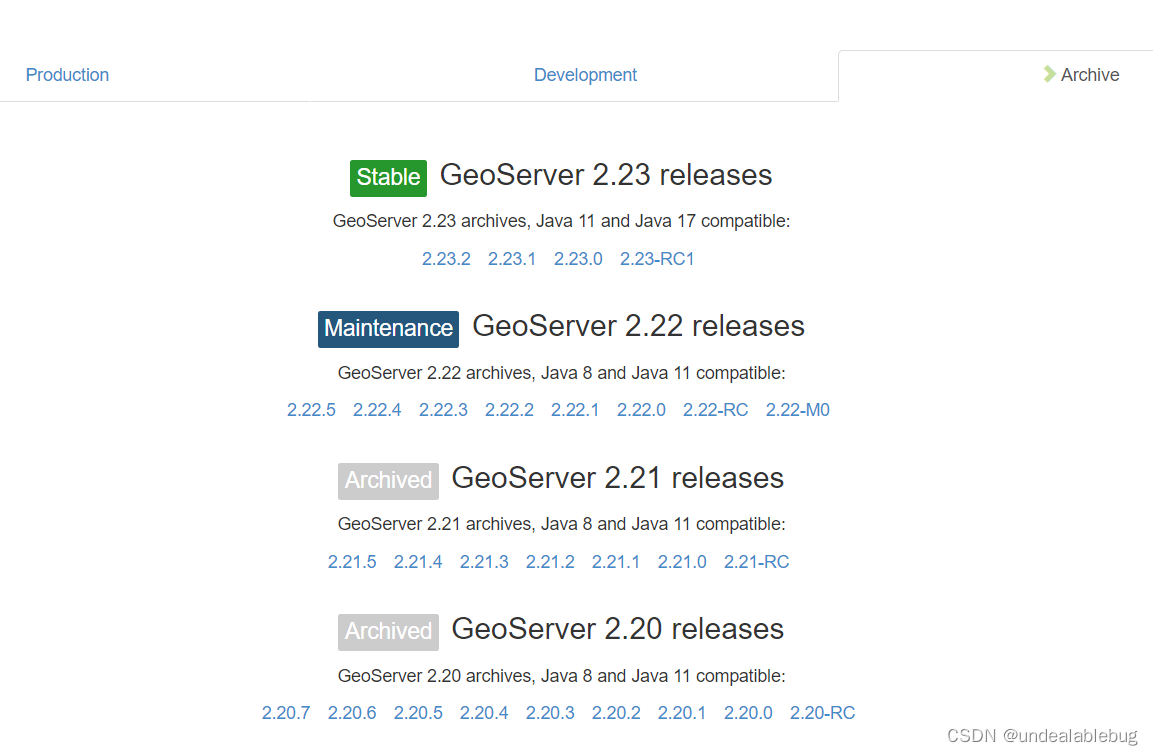Click the Archived badge beside GeoServer 2.21

[388, 481]
